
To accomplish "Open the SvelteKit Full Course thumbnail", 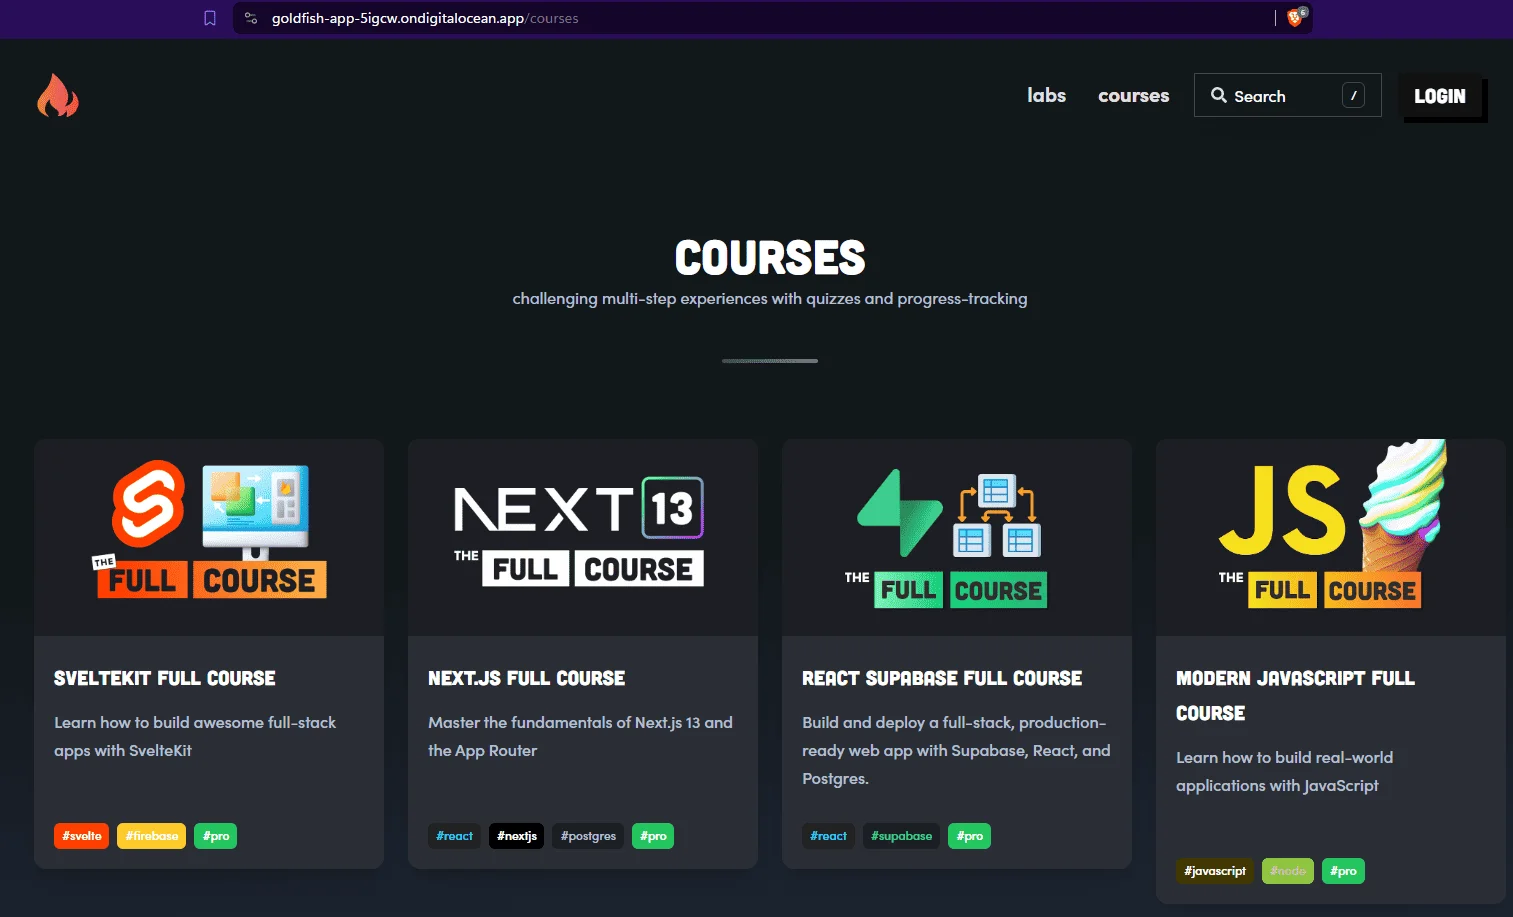I will pyautogui.click(x=209, y=537).
